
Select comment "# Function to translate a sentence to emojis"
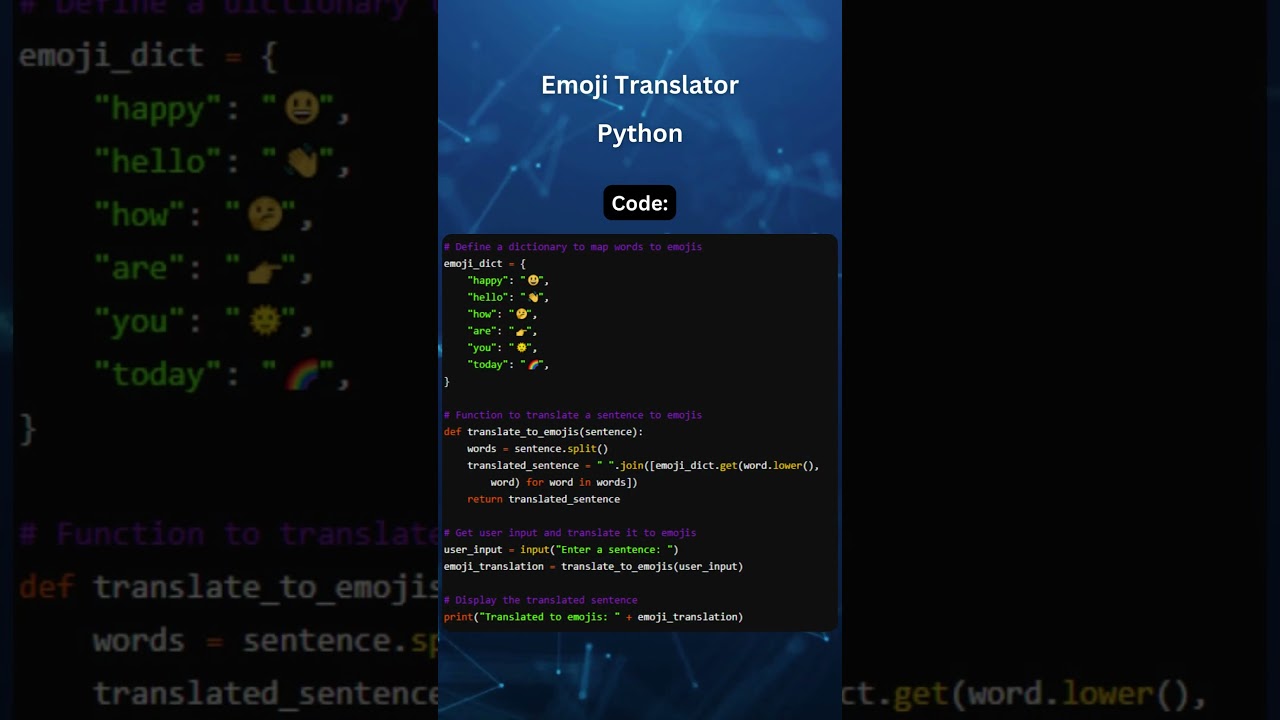573,415
